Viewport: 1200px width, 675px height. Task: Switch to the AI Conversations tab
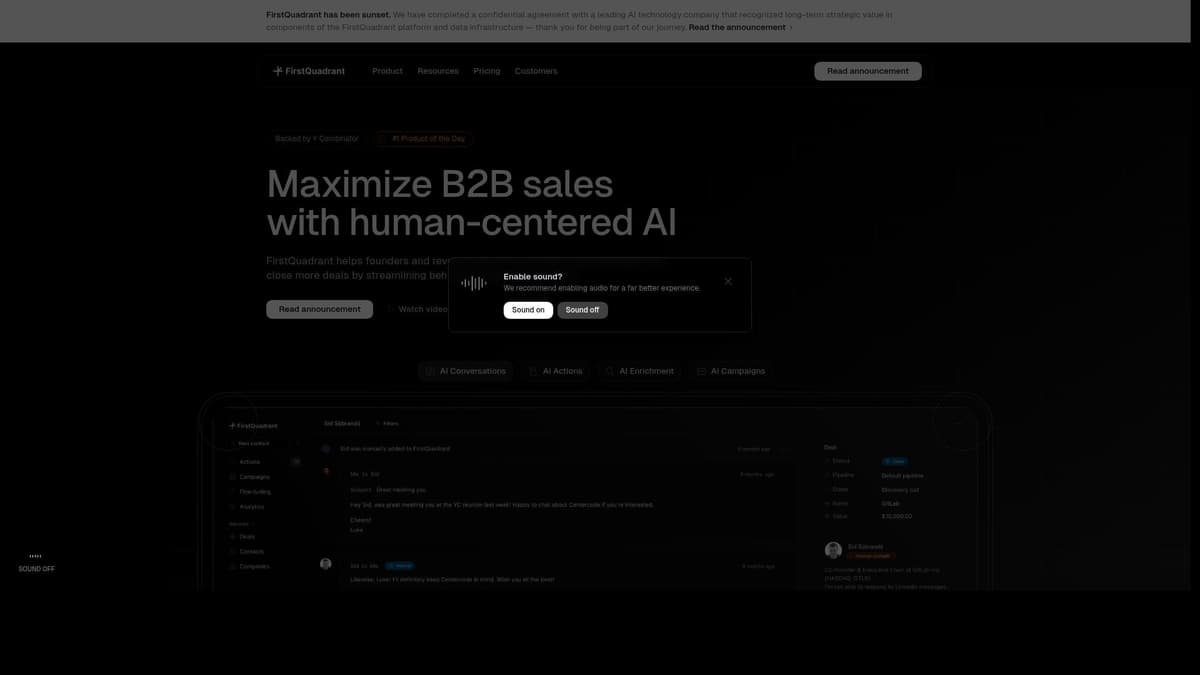466,371
